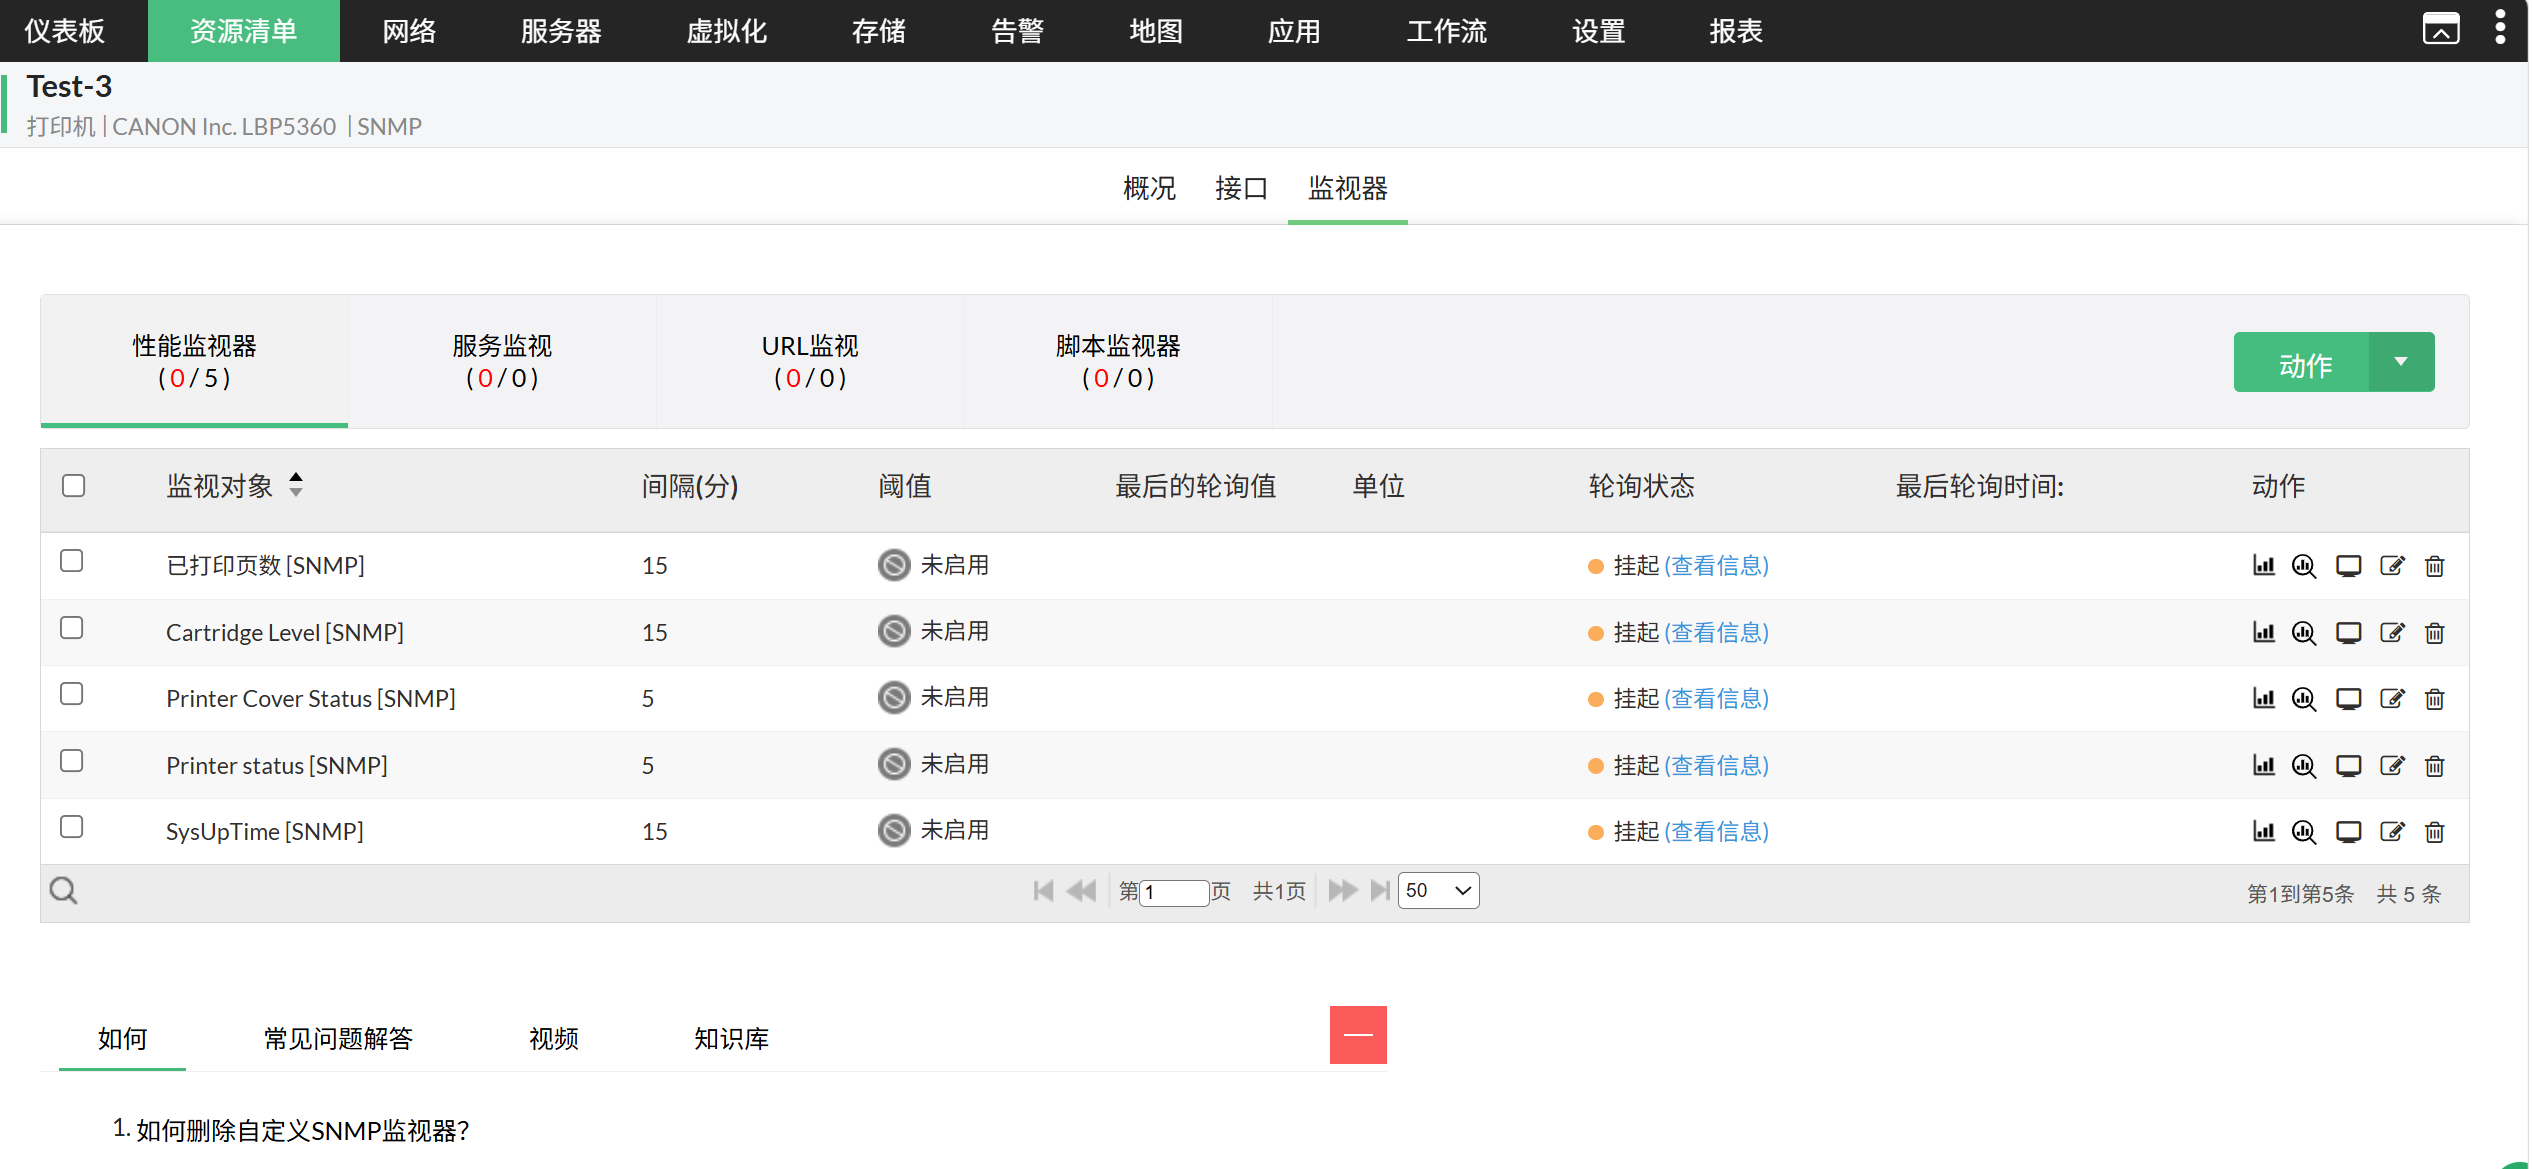Open the 常见问题解答 help tab
Image resolution: width=2532 pixels, height=1169 pixels.
338,1039
